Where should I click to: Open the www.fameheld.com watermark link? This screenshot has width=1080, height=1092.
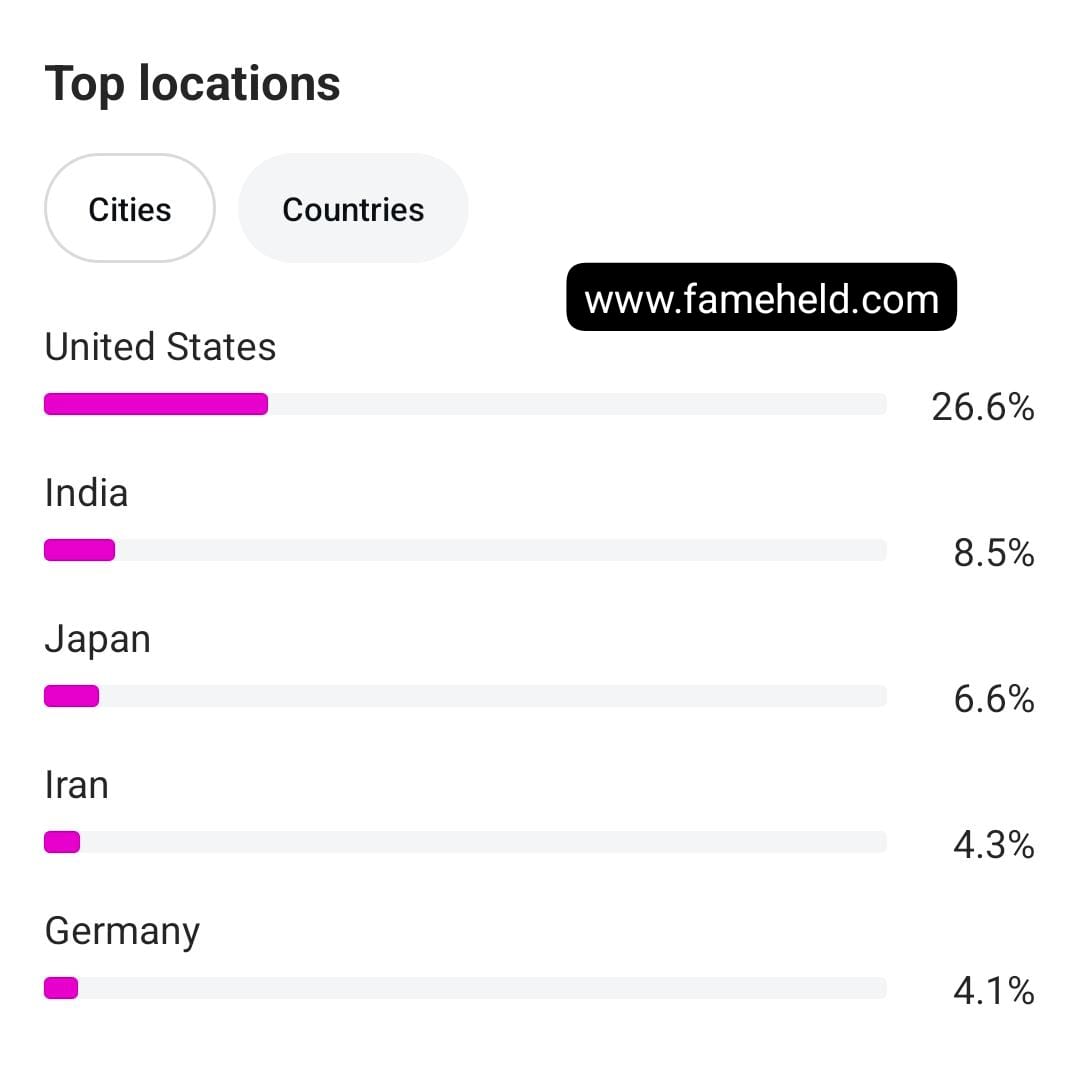pyautogui.click(x=761, y=298)
